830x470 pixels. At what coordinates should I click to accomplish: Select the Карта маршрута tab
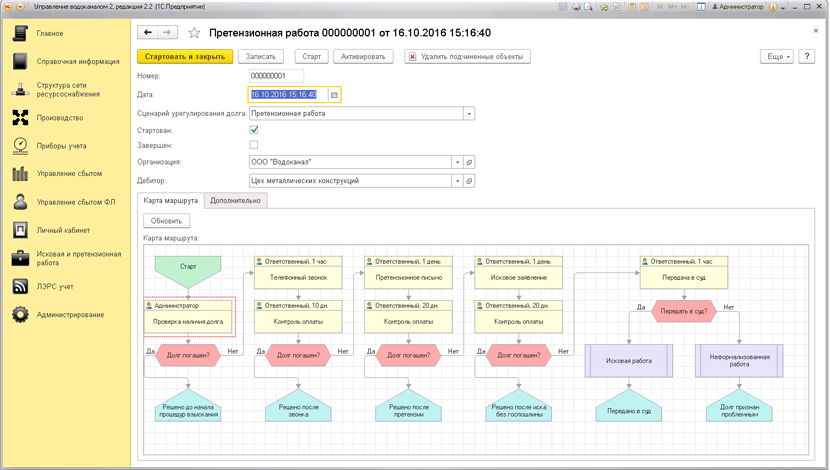170,200
